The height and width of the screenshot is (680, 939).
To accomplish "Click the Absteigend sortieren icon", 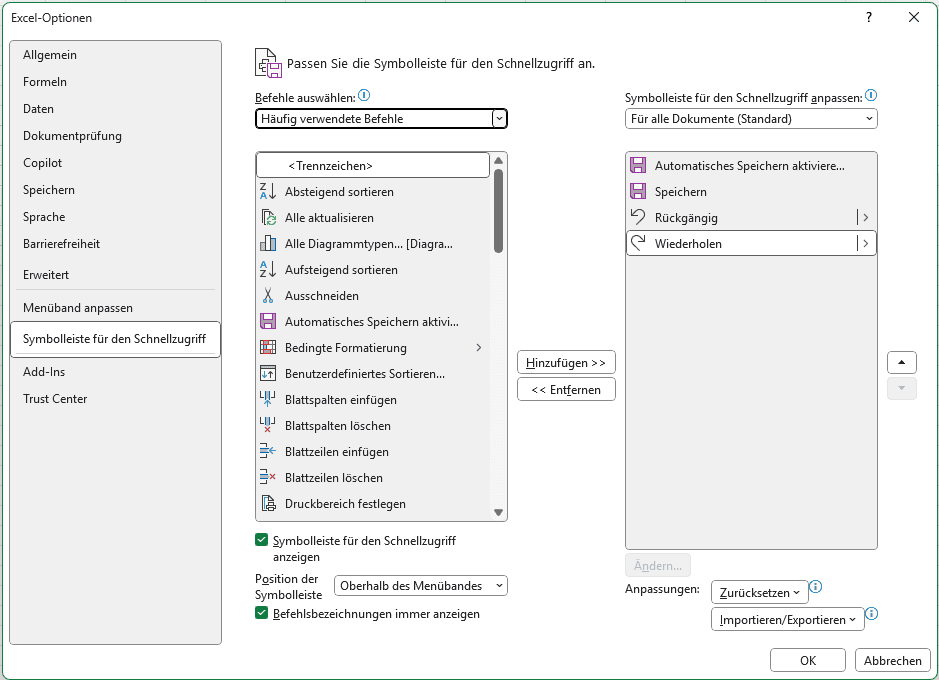I will click(268, 192).
